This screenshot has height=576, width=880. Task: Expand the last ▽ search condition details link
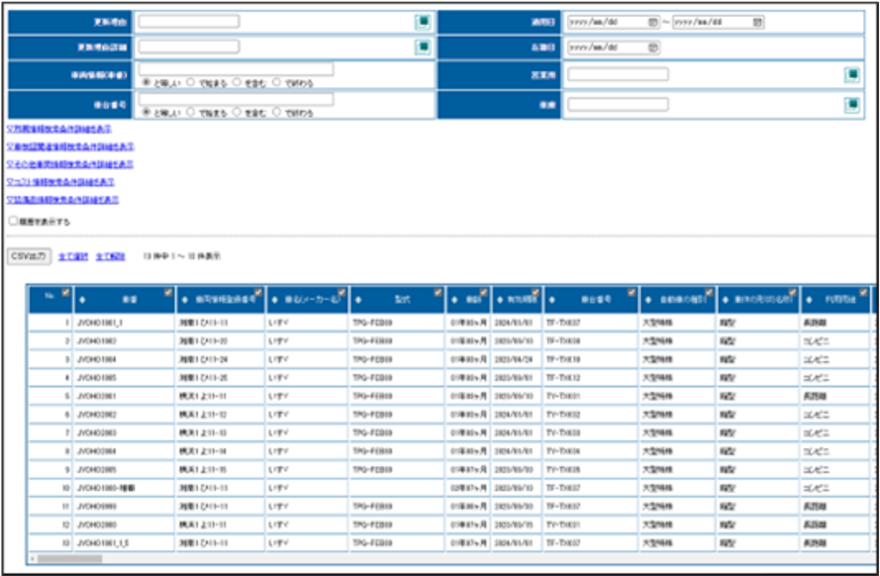62,199
